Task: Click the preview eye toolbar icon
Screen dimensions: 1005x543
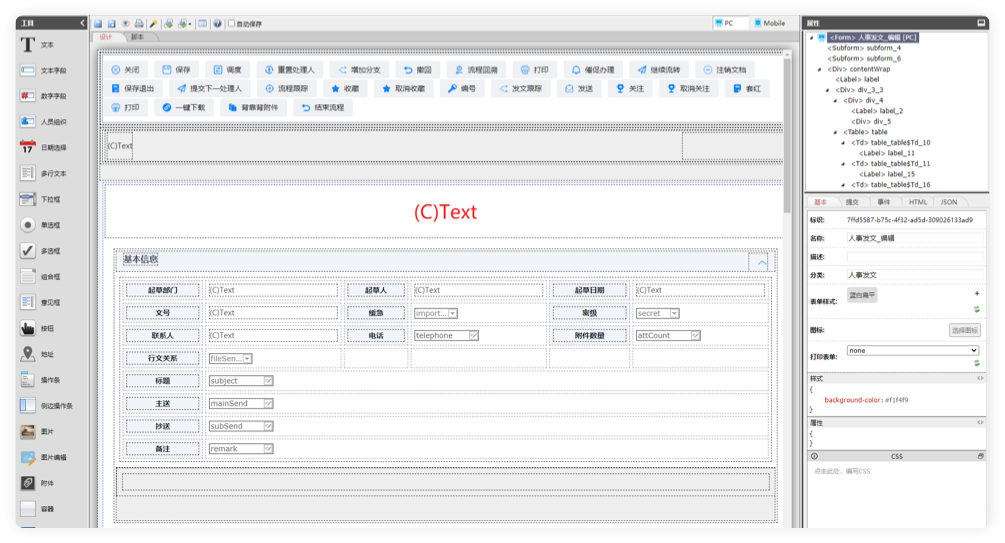Action: tap(126, 24)
